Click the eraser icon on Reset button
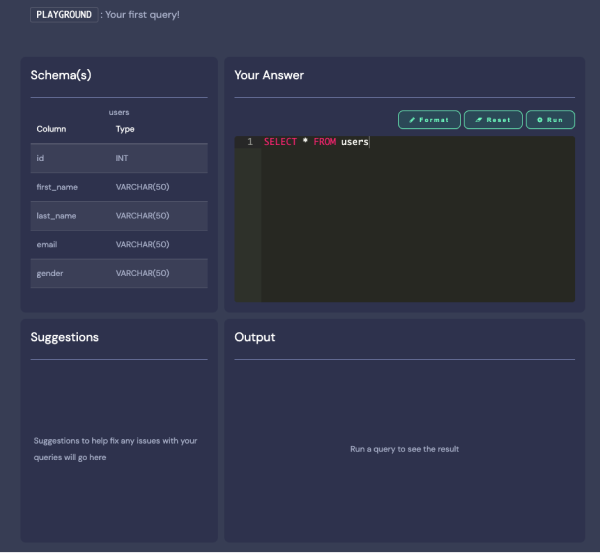The height and width of the screenshot is (553, 600). click(478, 120)
